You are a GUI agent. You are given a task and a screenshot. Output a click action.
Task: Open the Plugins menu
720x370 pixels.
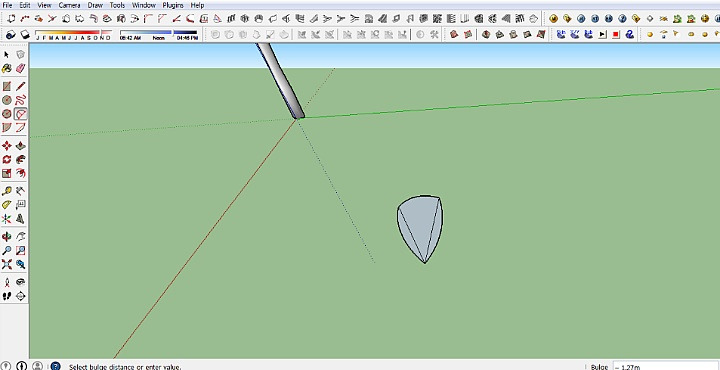click(173, 5)
